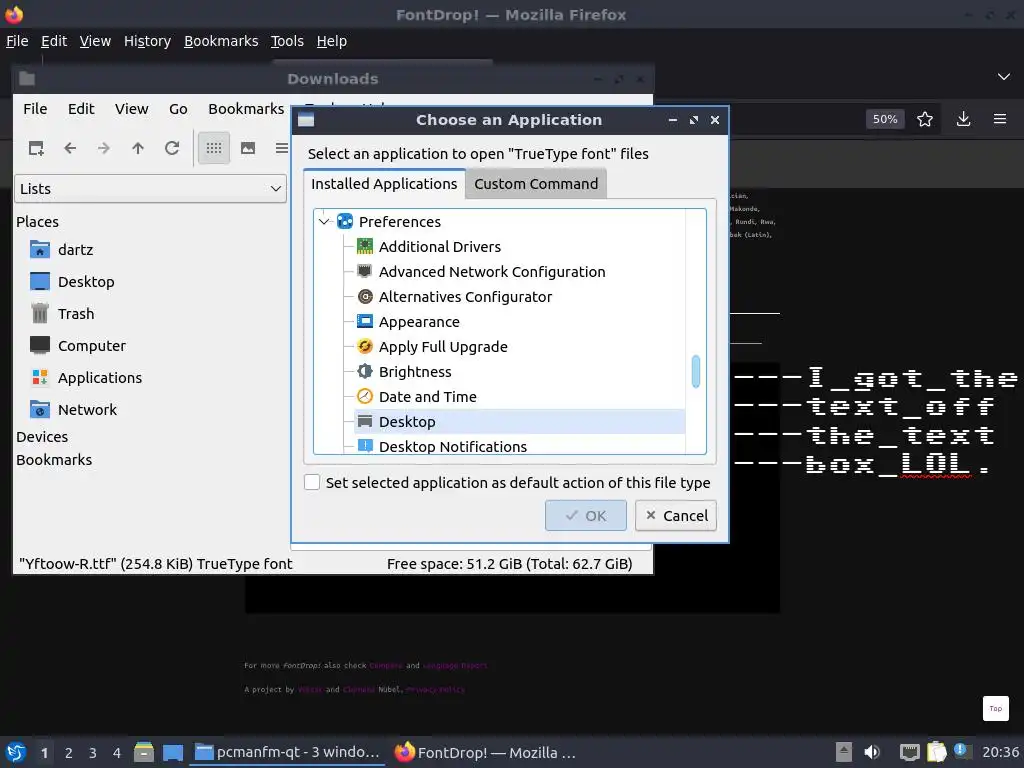The width and height of the screenshot is (1024, 768).
Task: Open the Lists side pane dropdown
Action: 150,189
